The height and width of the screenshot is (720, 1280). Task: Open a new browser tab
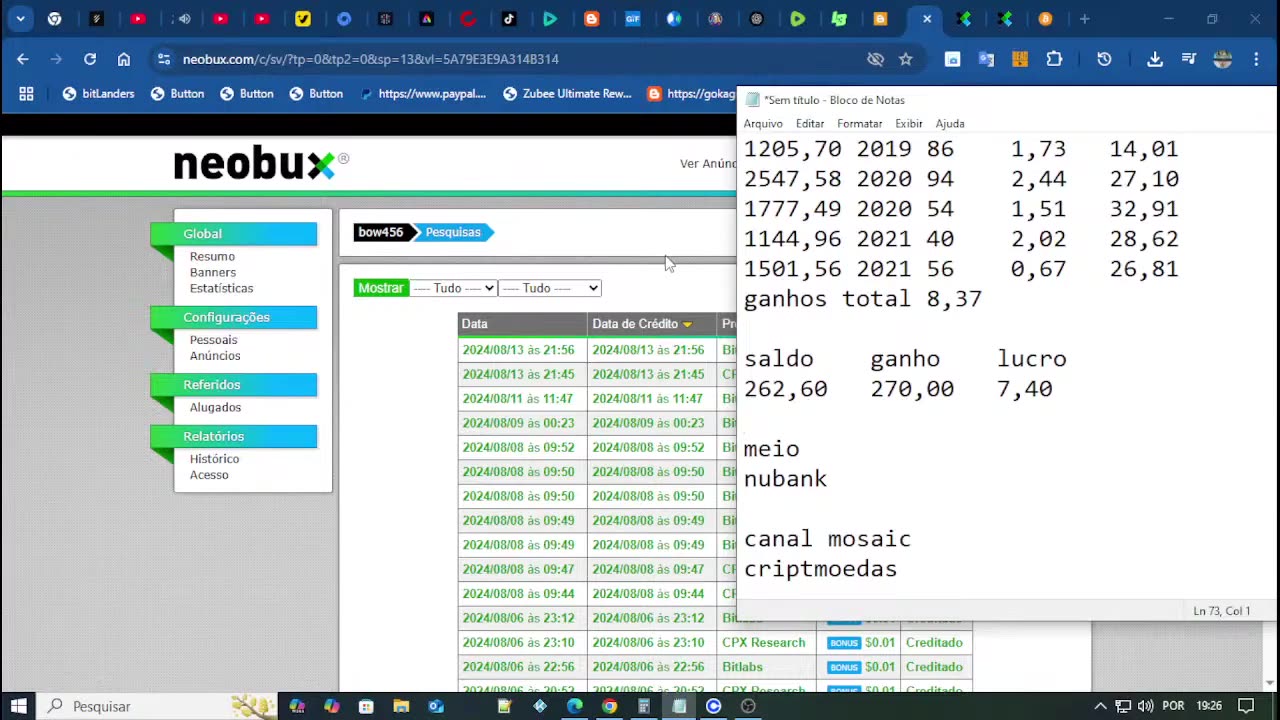pyautogui.click(x=1084, y=19)
